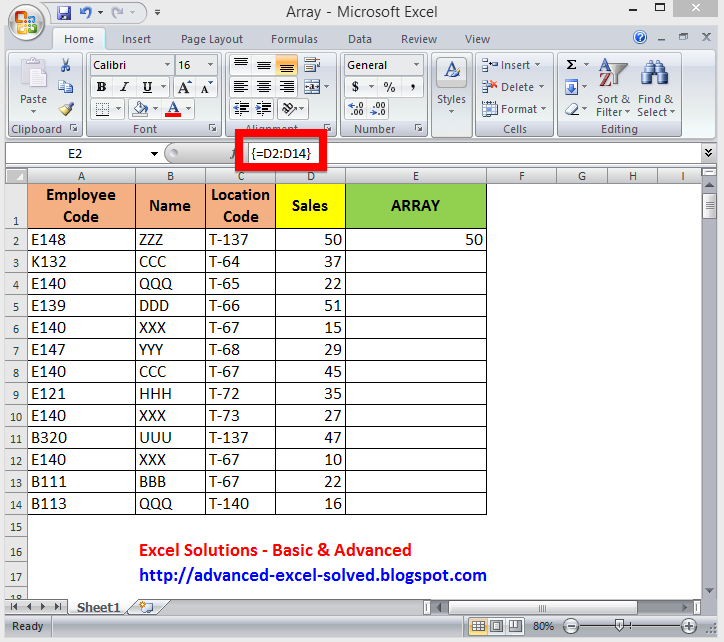Viewport: 724px width, 642px height.
Task: Merge and center the selected cells
Action: tap(312, 87)
